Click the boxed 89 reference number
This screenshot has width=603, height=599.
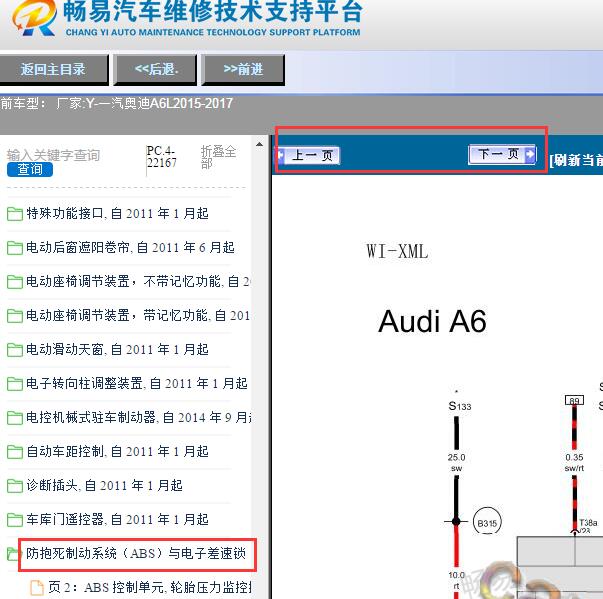click(575, 400)
